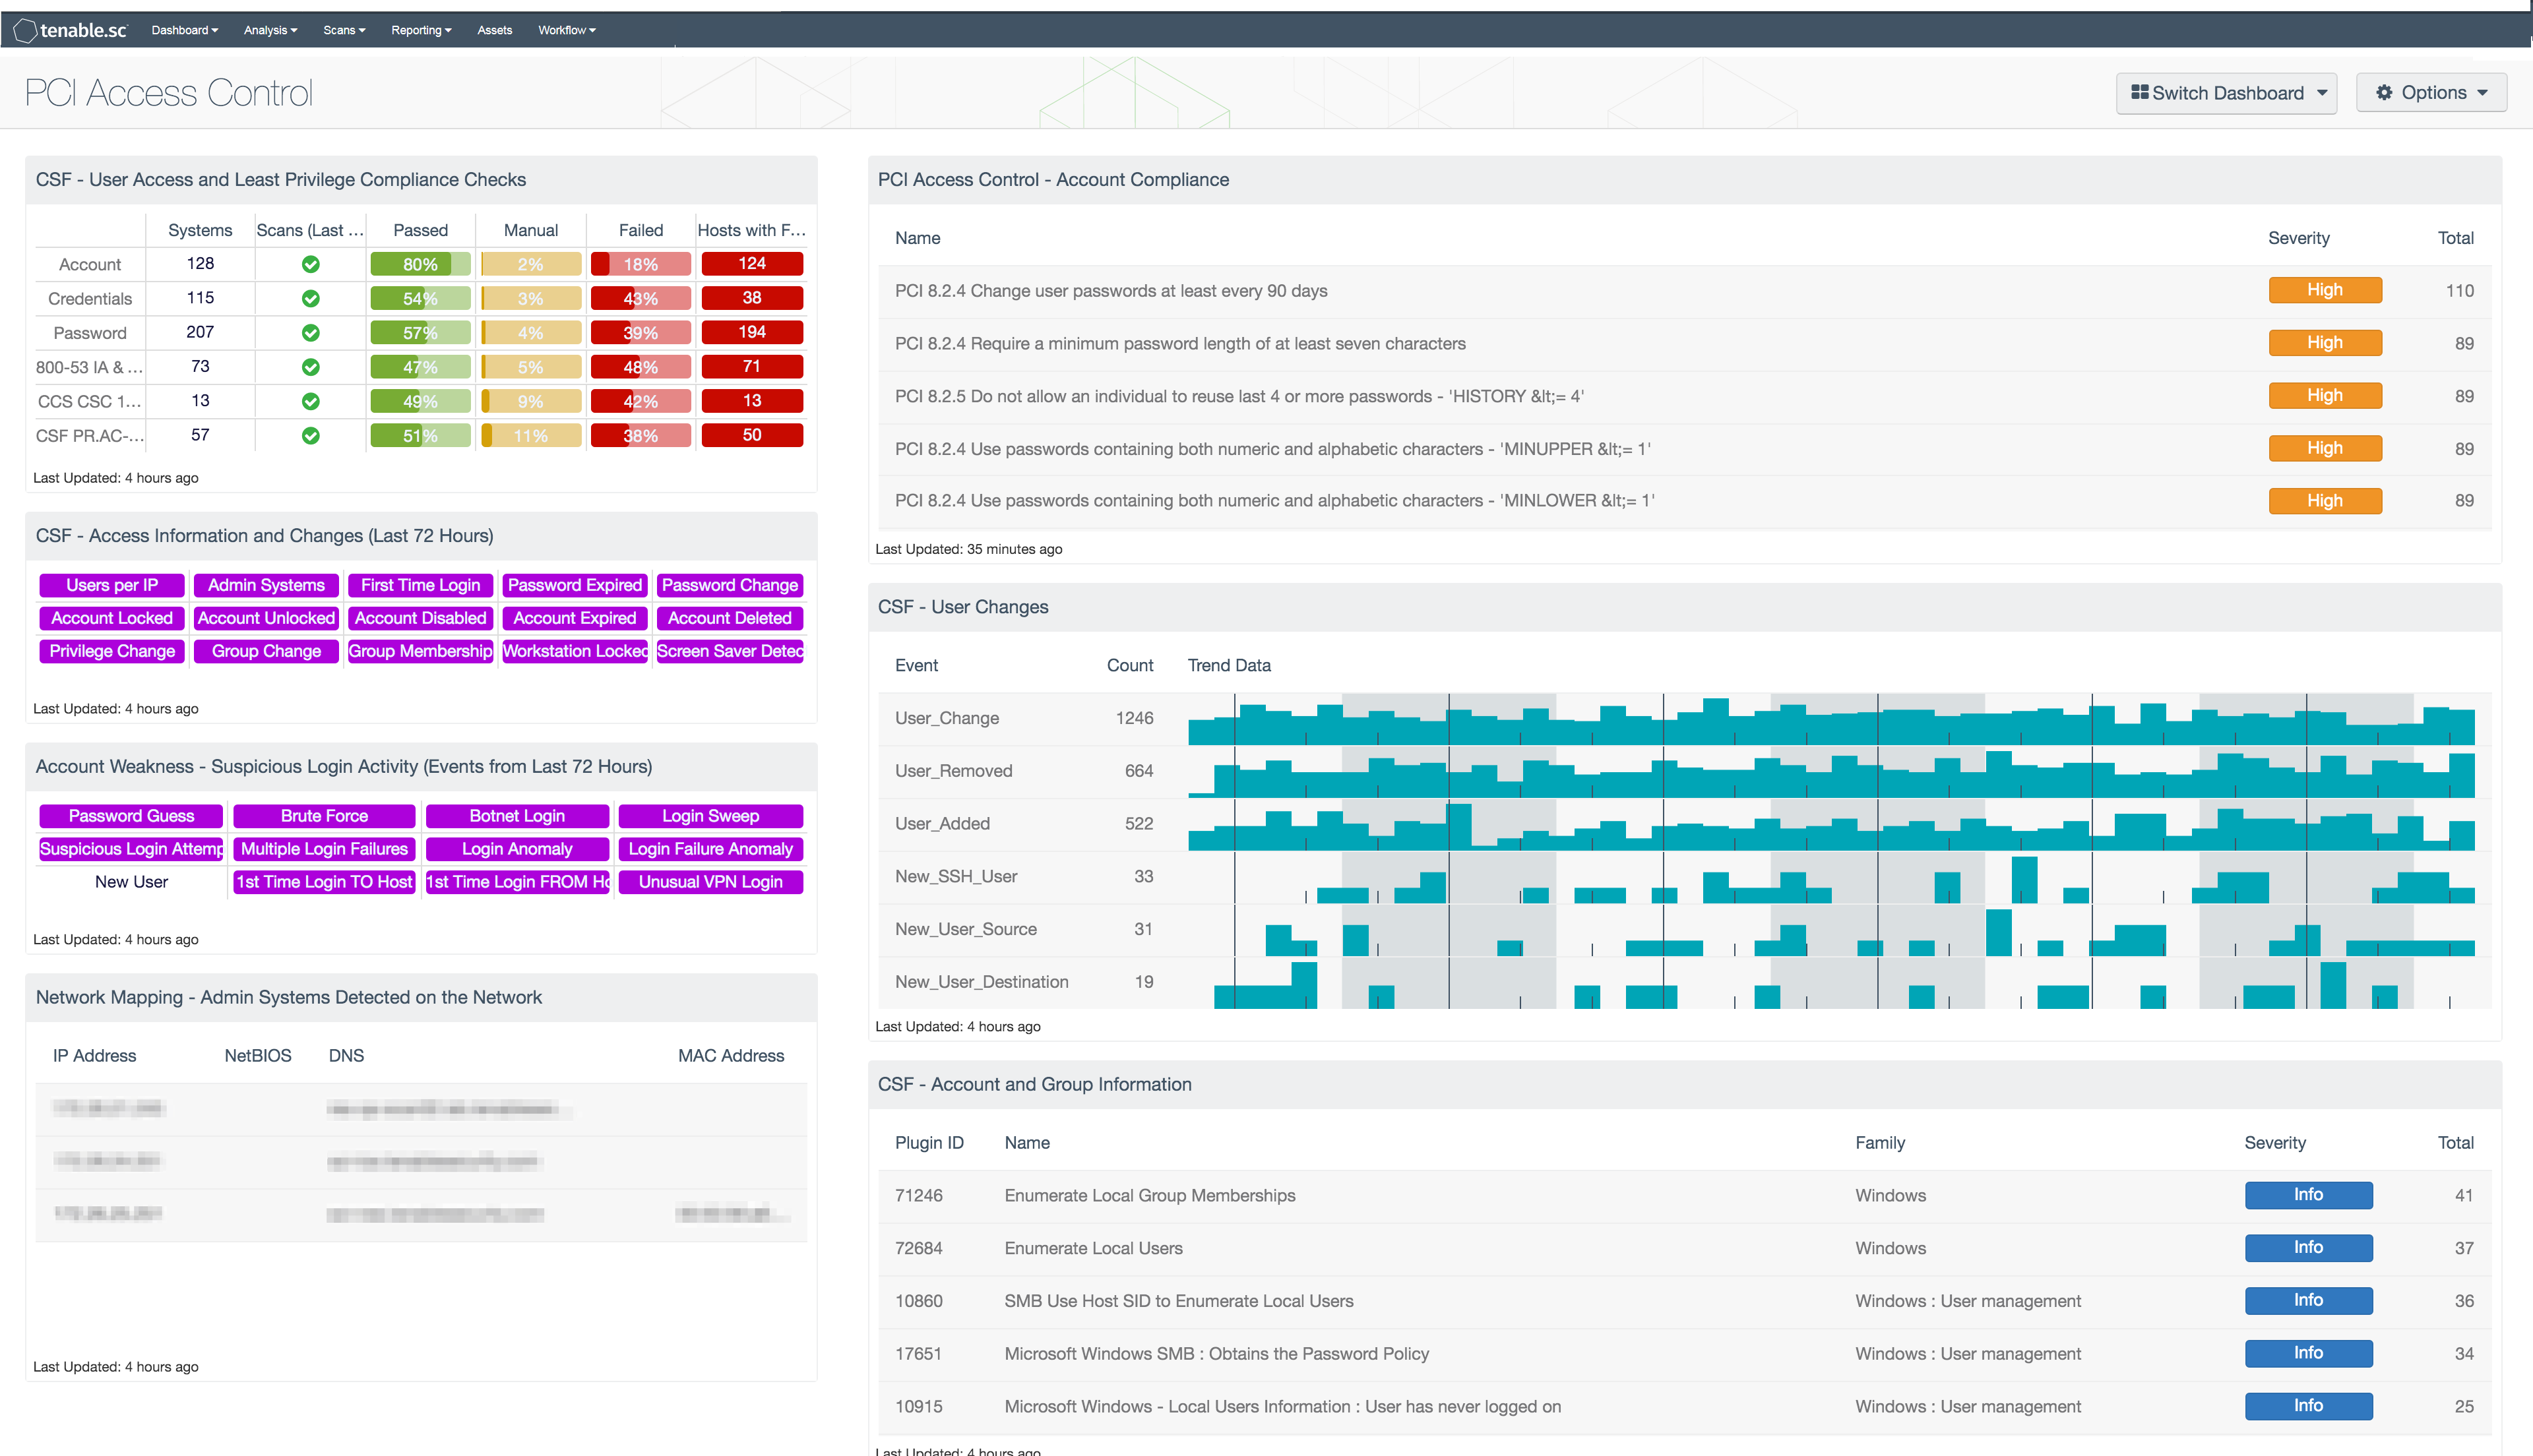Click the green check in 800-53 IA row
2533x1456 pixels.
click(x=310, y=367)
